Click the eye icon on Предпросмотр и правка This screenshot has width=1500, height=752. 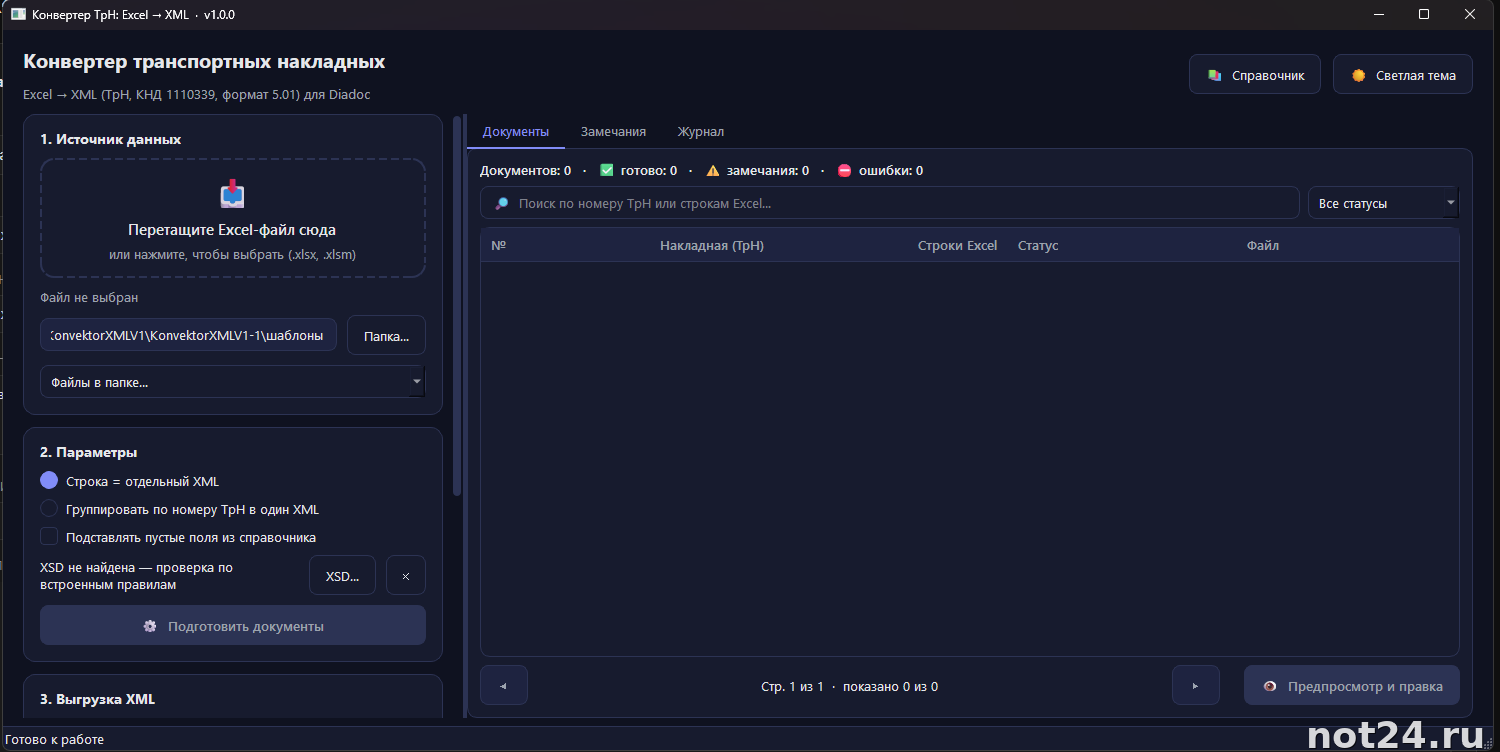coord(1270,686)
